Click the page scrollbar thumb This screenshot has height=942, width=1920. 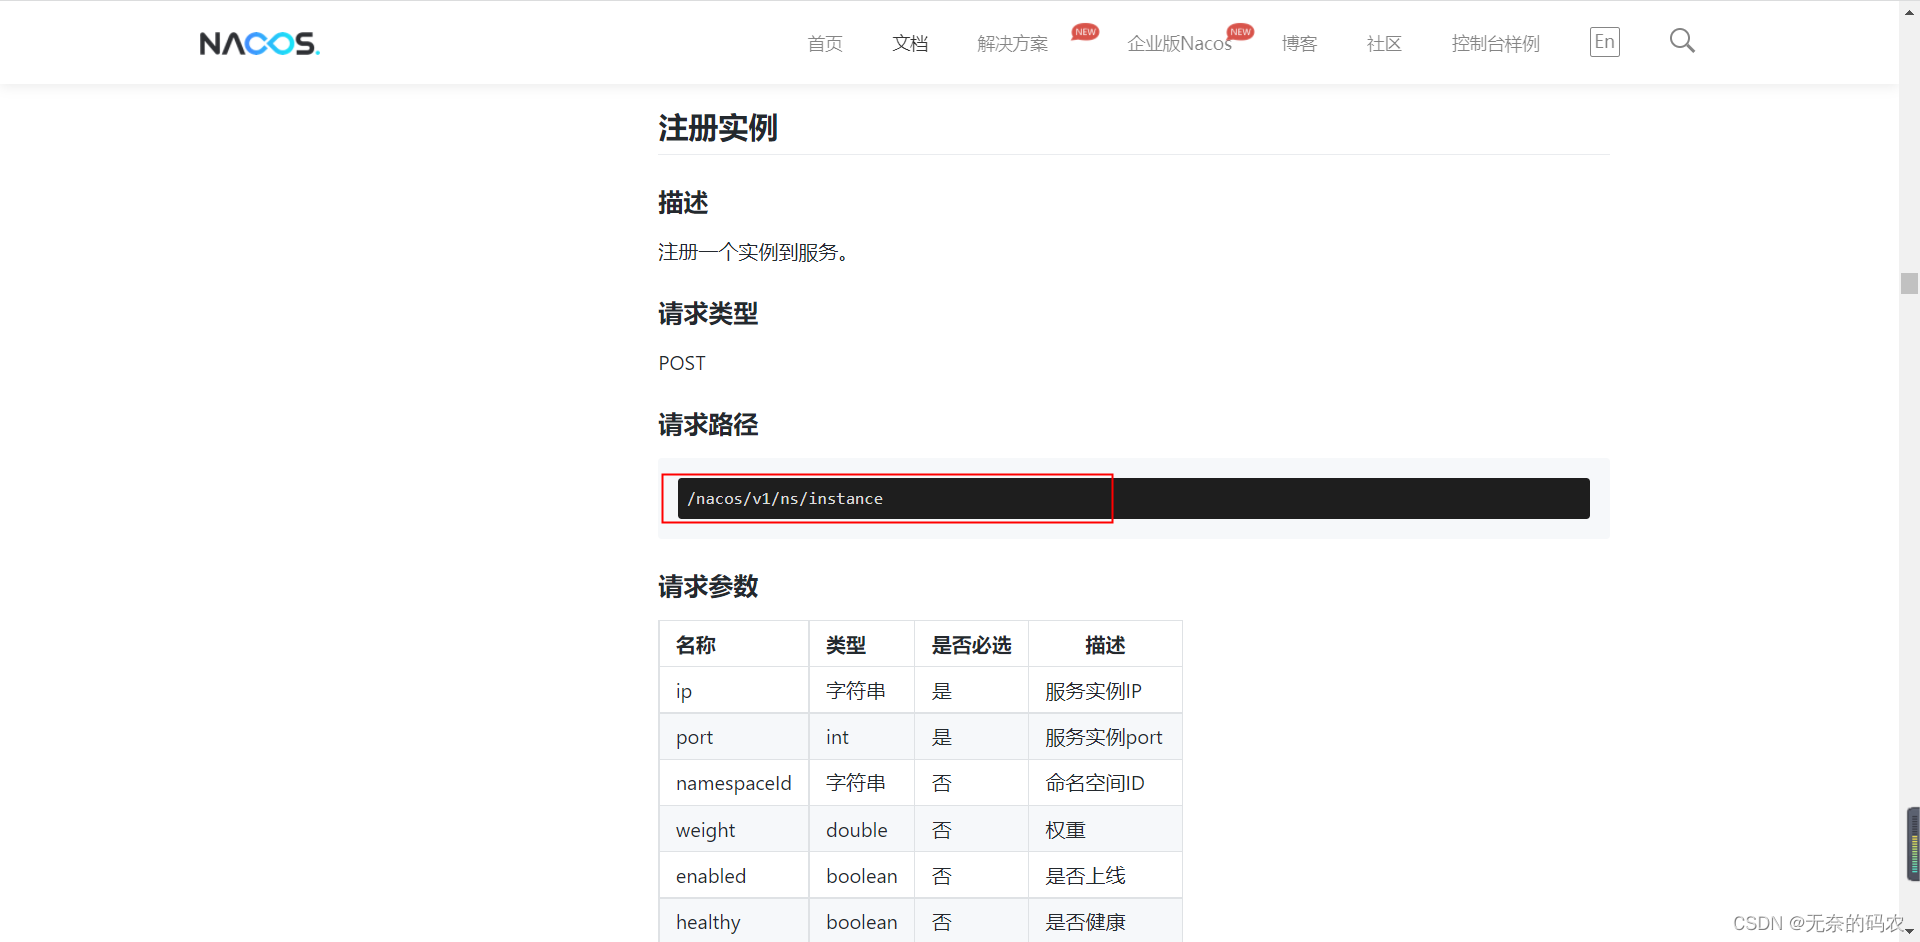1909,283
